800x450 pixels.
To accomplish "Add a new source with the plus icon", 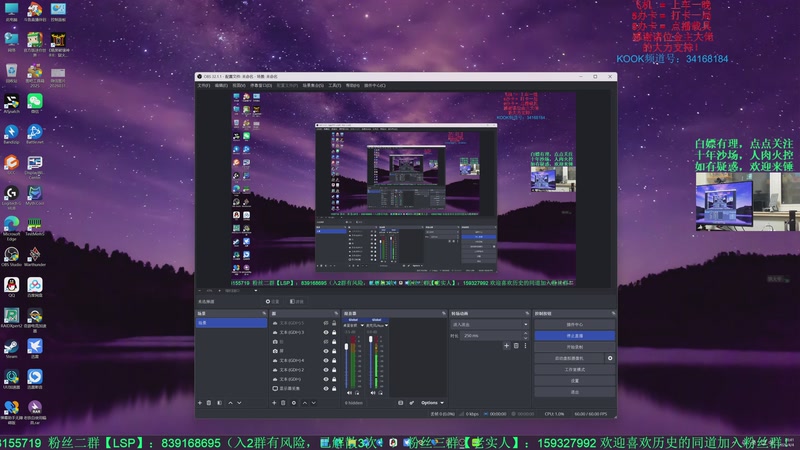I will click(x=274, y=403).
